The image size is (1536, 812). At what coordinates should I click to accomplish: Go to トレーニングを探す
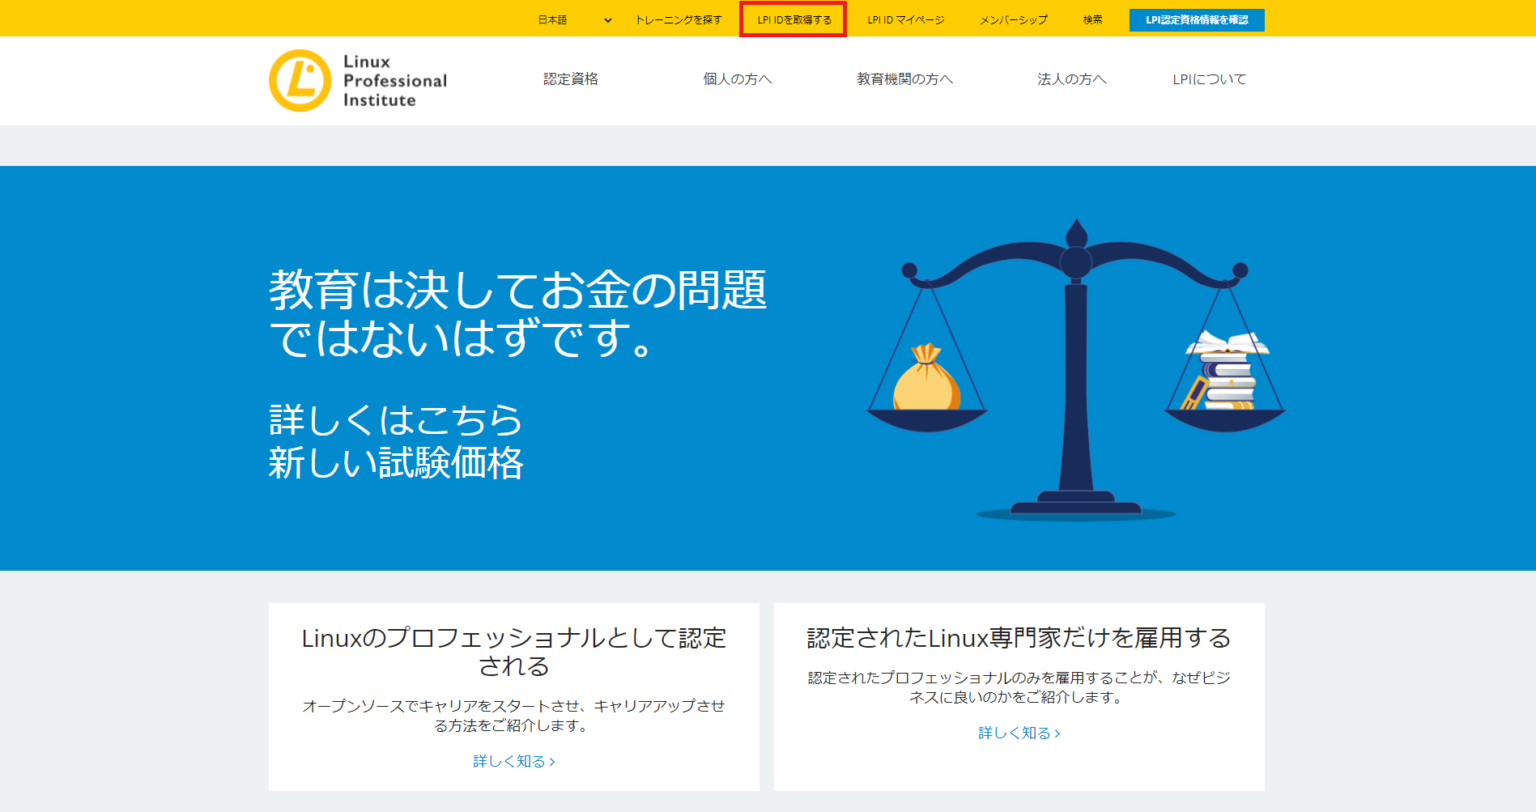(x=679, y=18)
